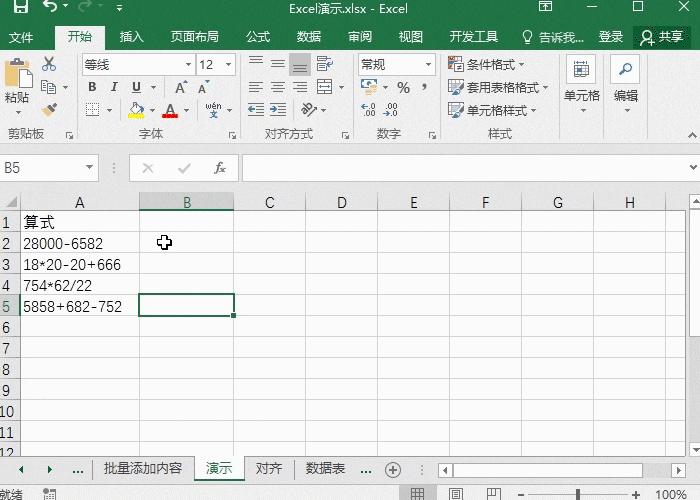Open the font name dropdown 等线

coord(188,65)
